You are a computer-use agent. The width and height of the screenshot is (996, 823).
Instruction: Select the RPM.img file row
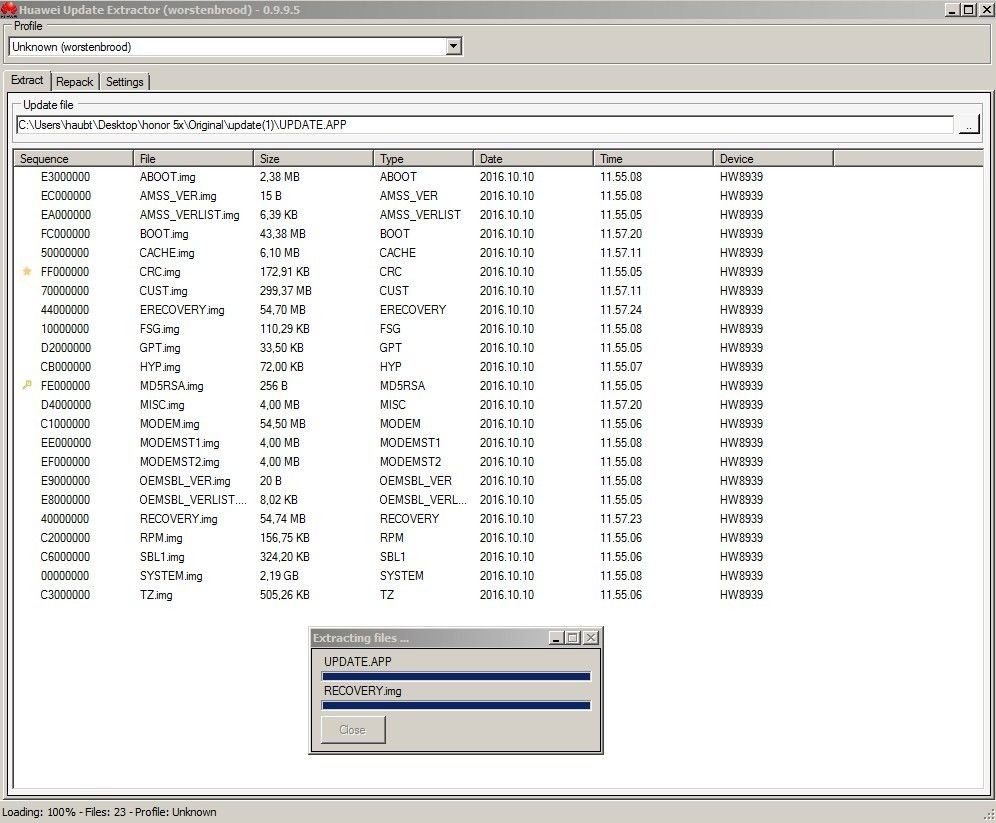pyautogui.click(x=424, y=538)
